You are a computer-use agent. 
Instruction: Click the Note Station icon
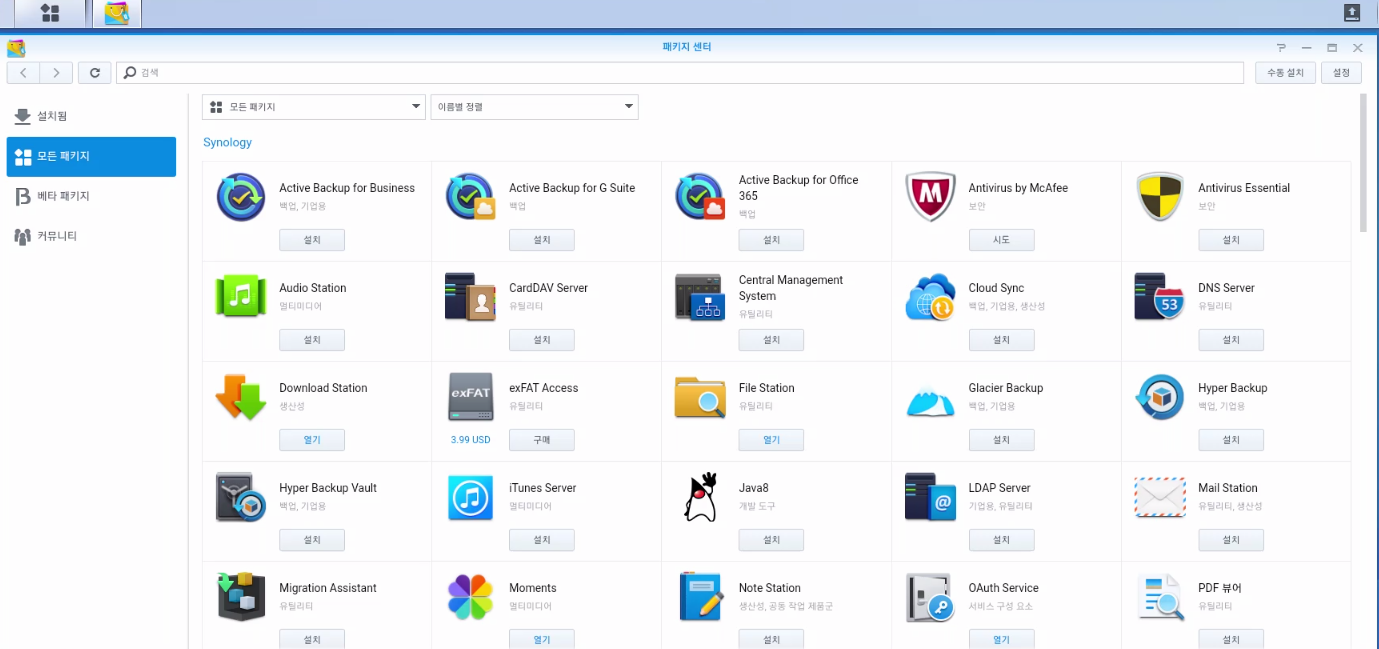tap(700, 597)
